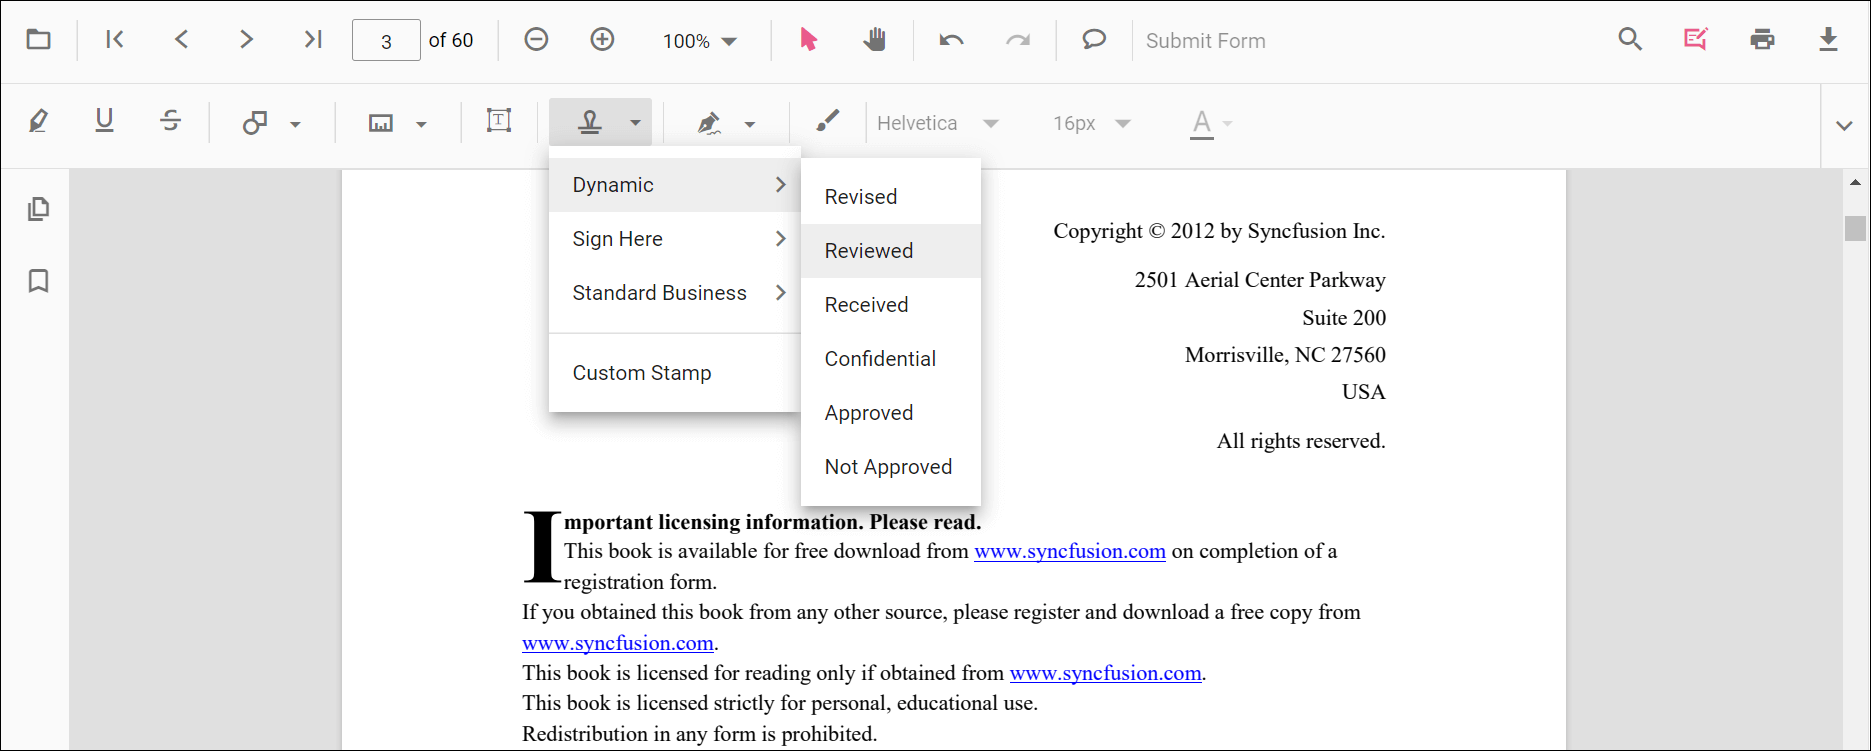Select the Pan hand tool

875,40
